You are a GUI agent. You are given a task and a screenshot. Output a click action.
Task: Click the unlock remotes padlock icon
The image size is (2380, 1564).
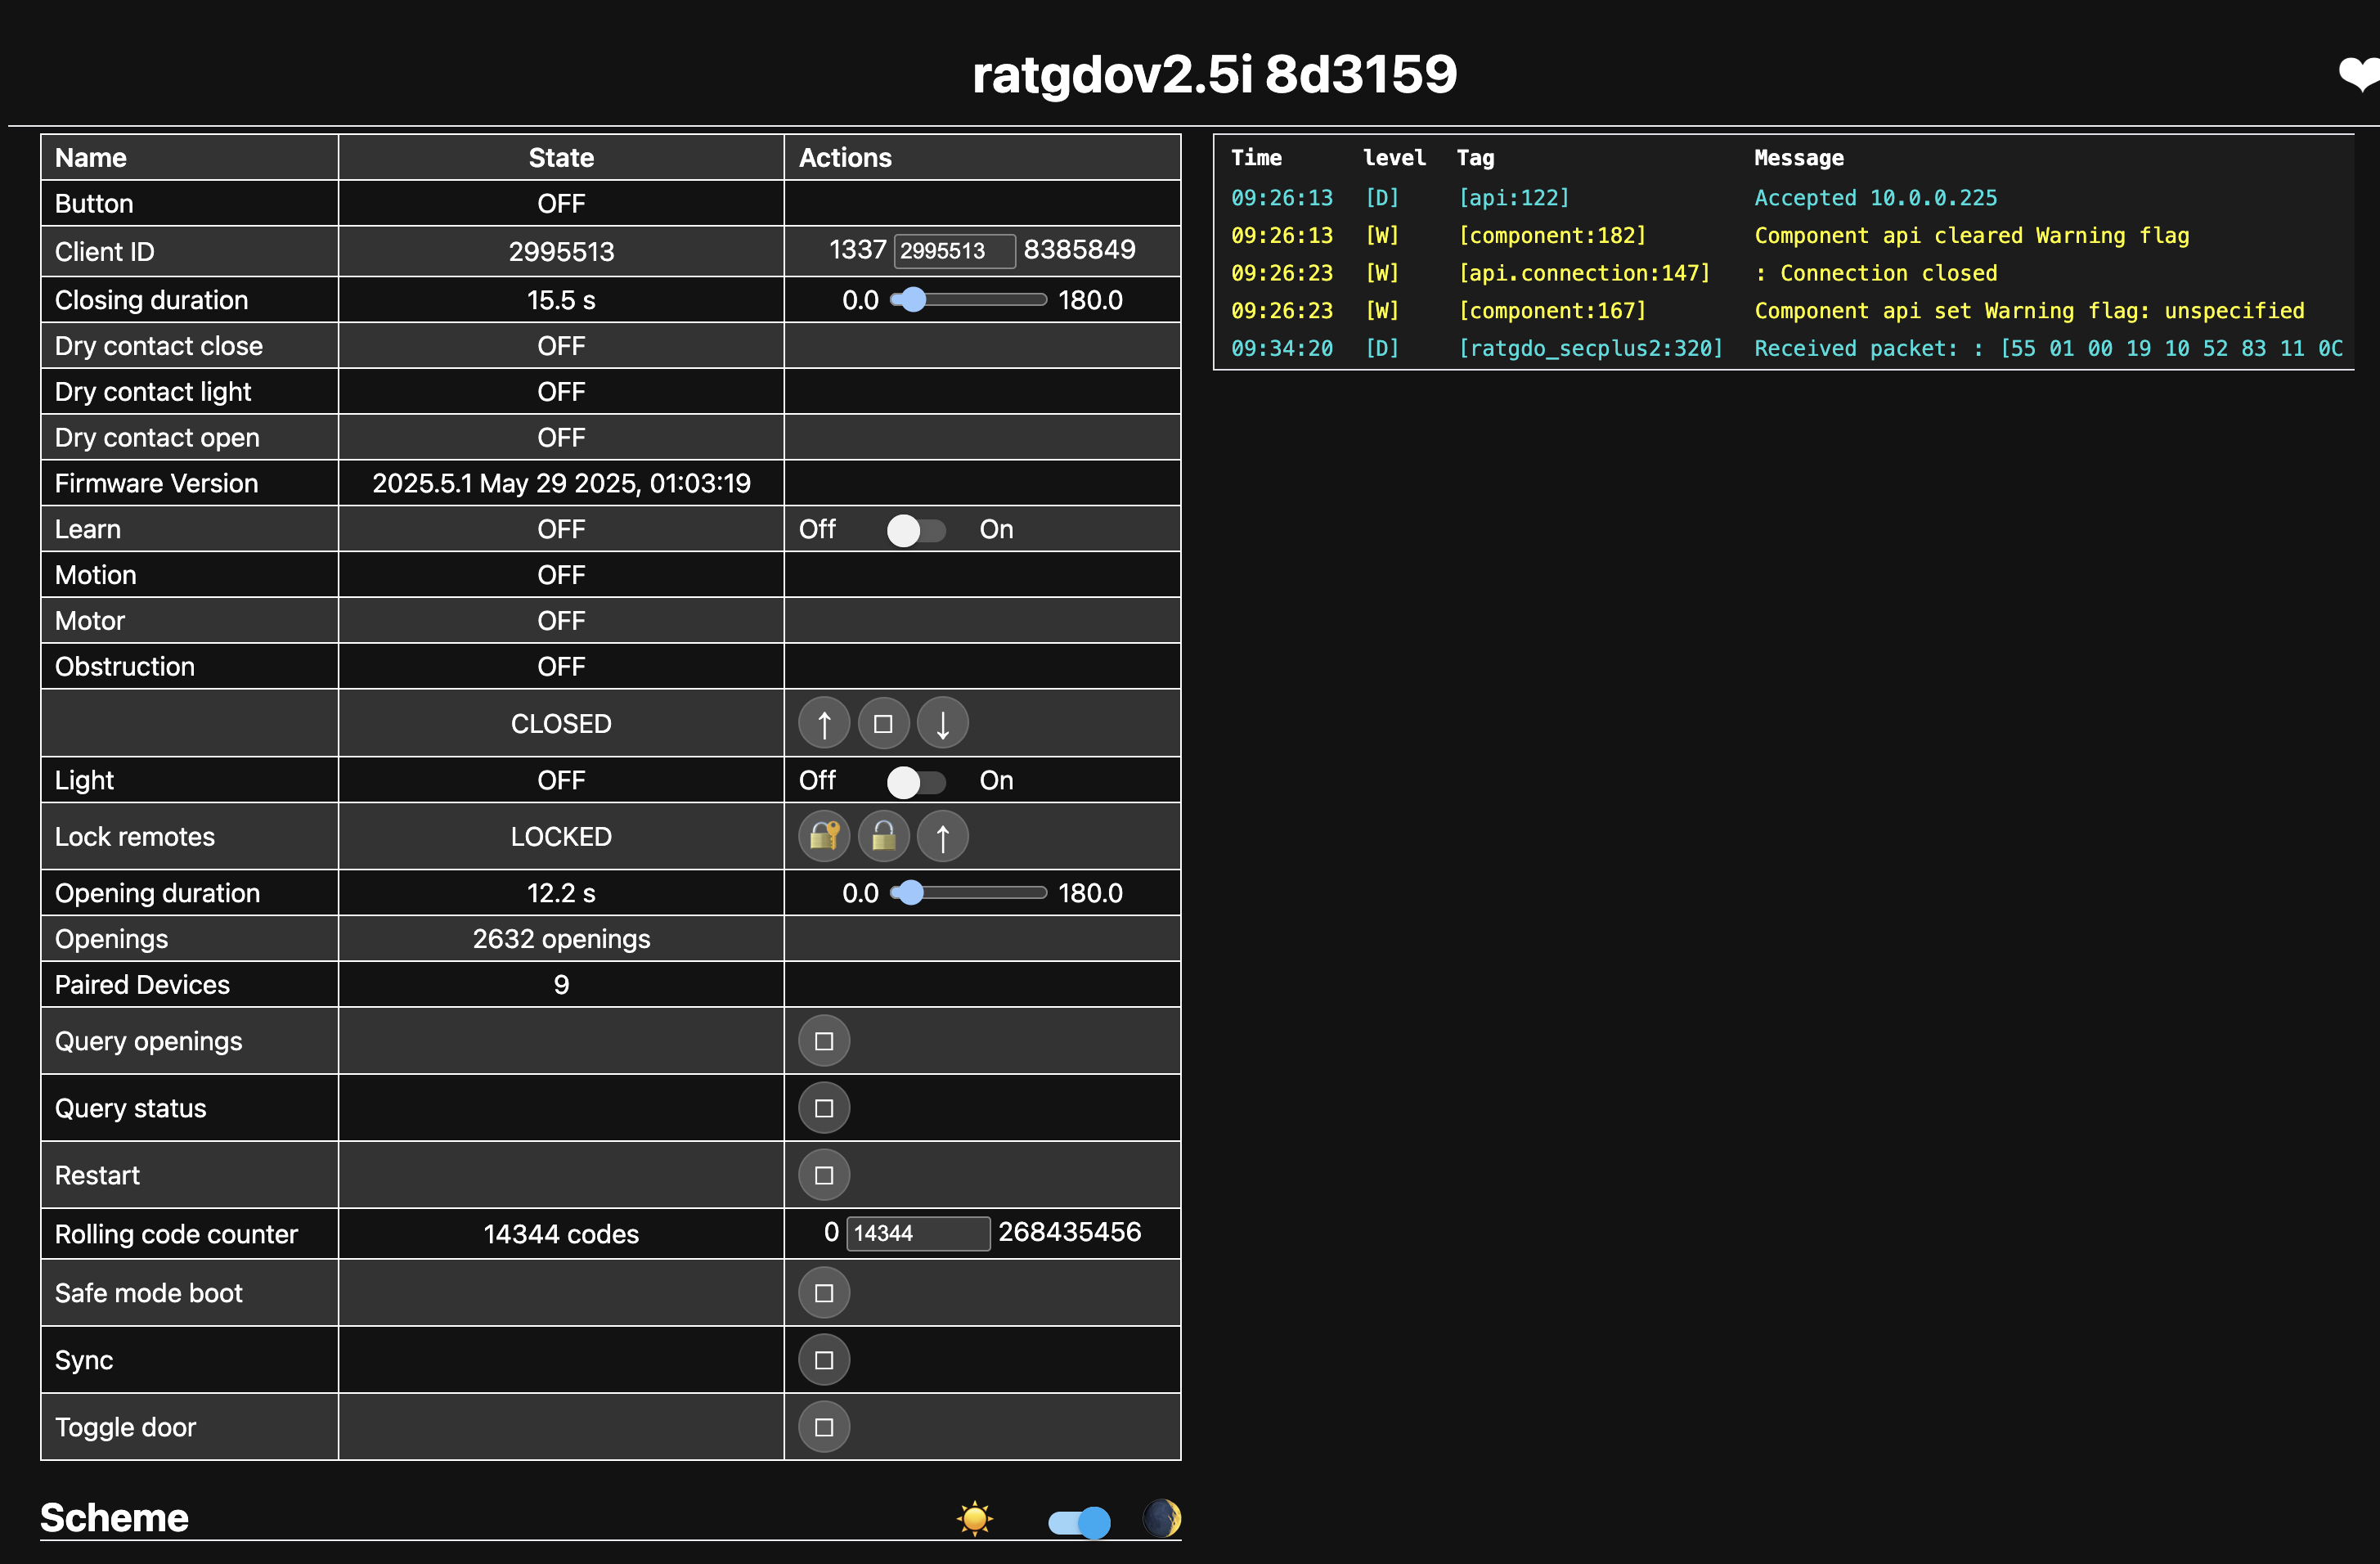click(883, 836)
